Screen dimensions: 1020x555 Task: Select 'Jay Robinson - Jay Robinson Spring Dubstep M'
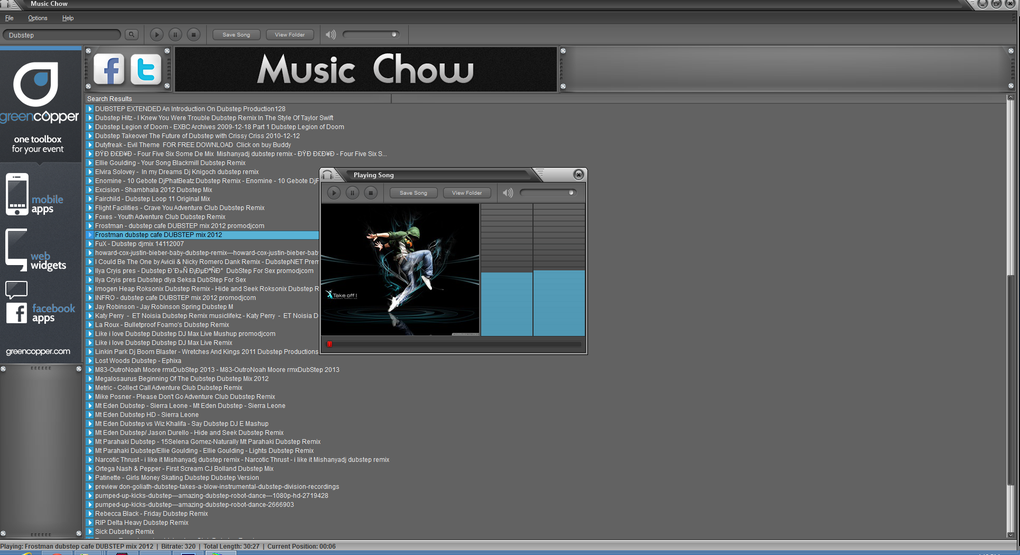(x=164, y=307)
